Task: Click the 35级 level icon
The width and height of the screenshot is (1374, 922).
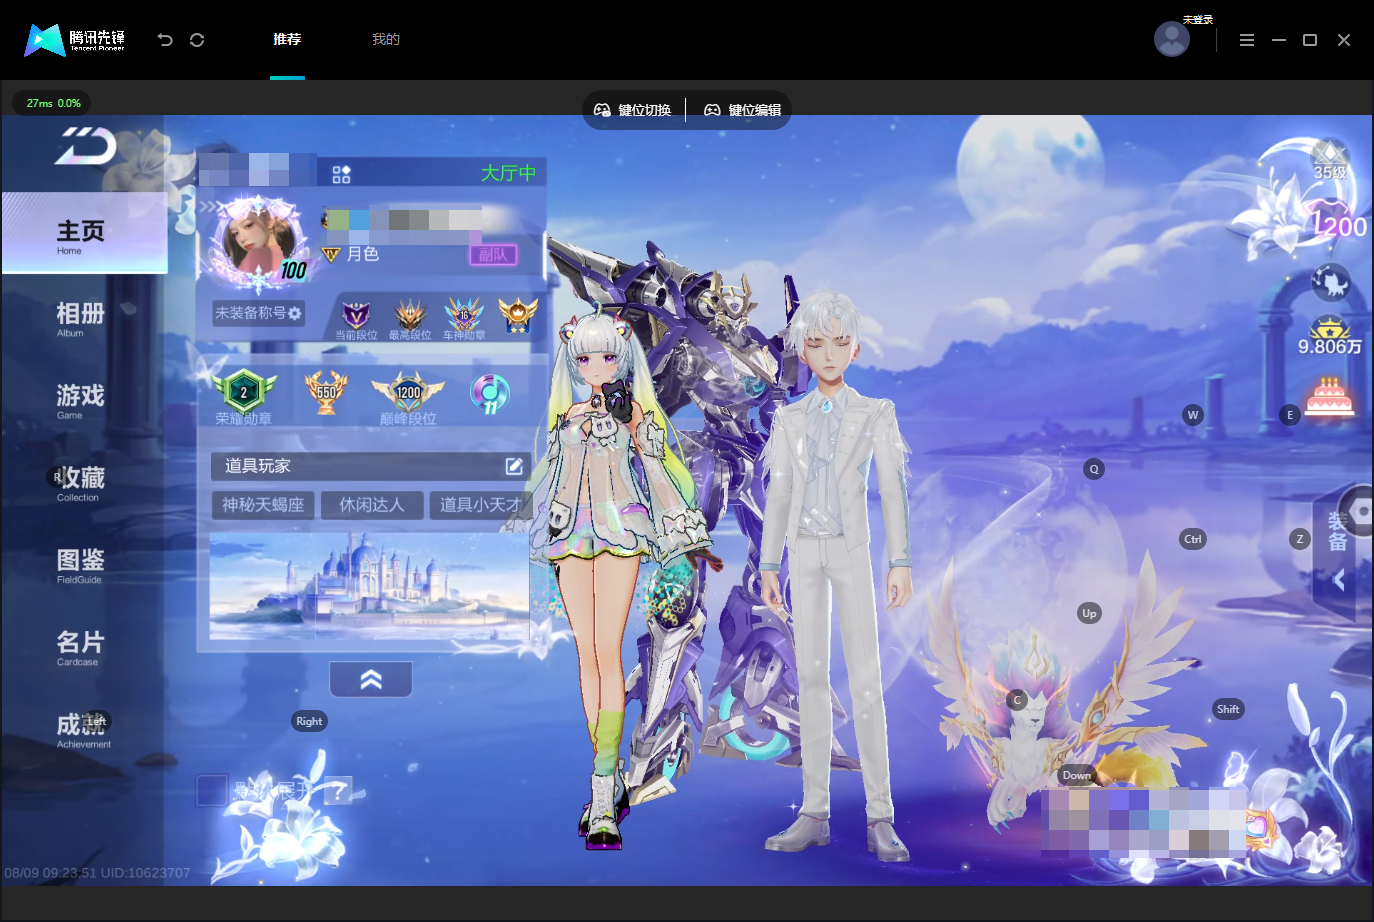Action: tap(1330, 161)
